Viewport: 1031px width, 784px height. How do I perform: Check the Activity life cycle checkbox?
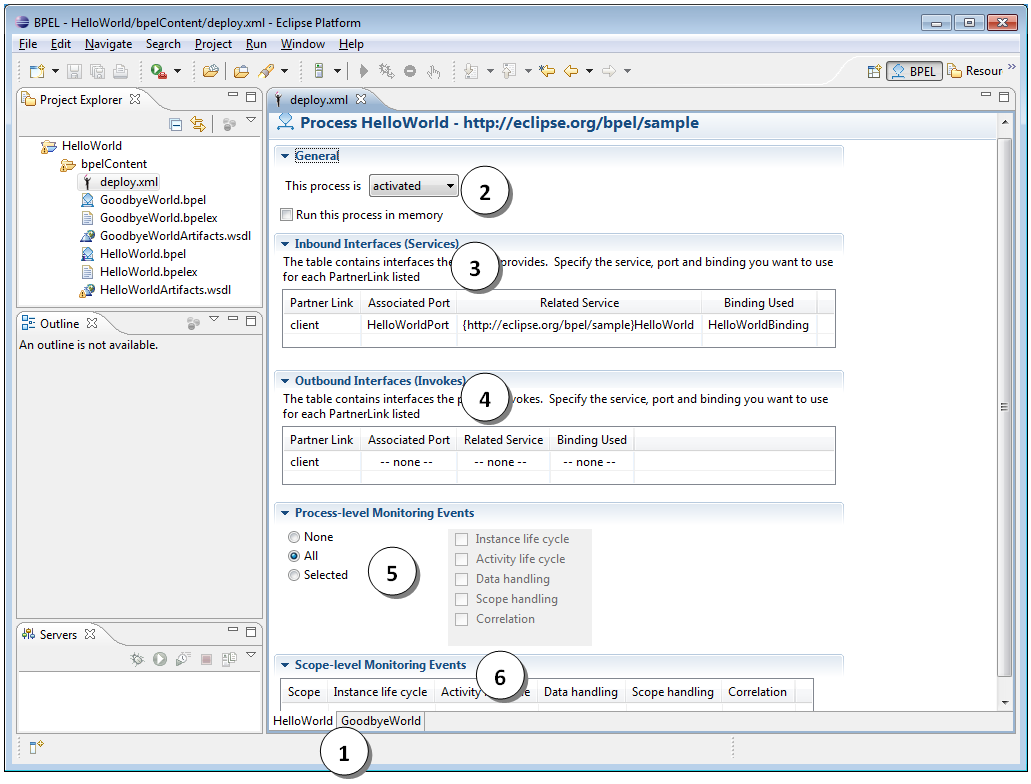(462, 559)
